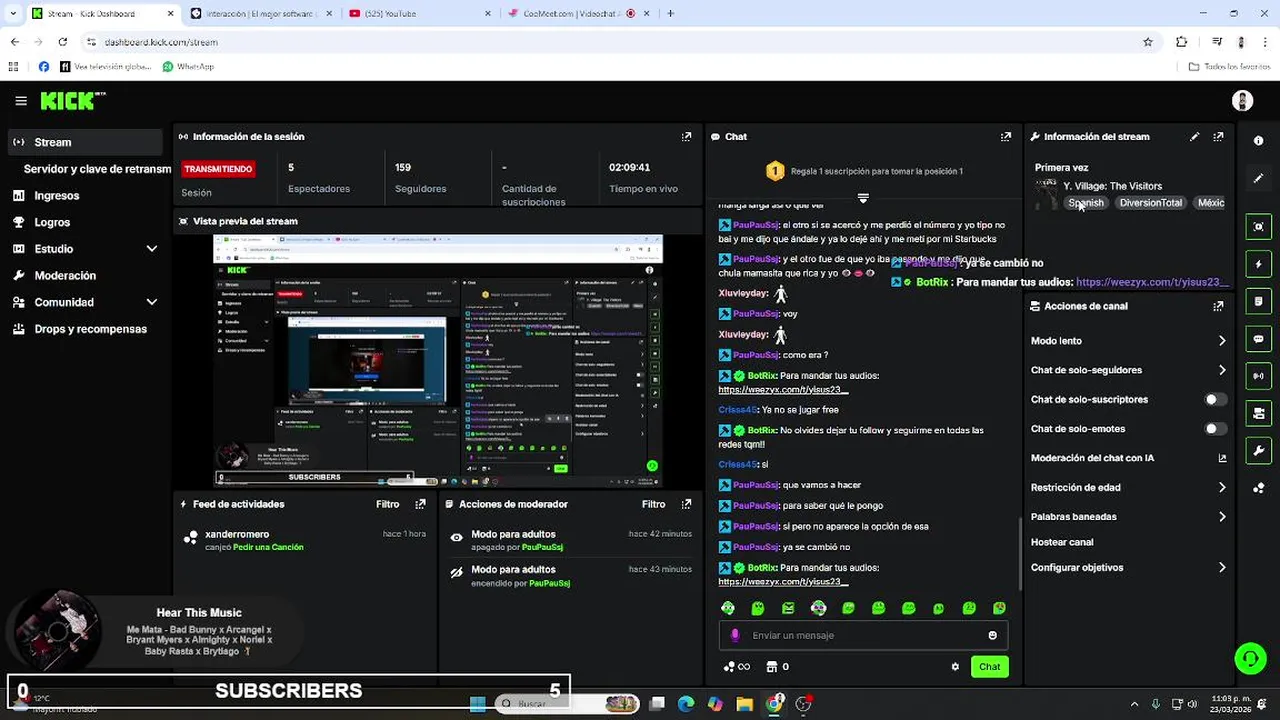Open Modo lento options
This screenshot has height=720, width=1280.
1128,341
